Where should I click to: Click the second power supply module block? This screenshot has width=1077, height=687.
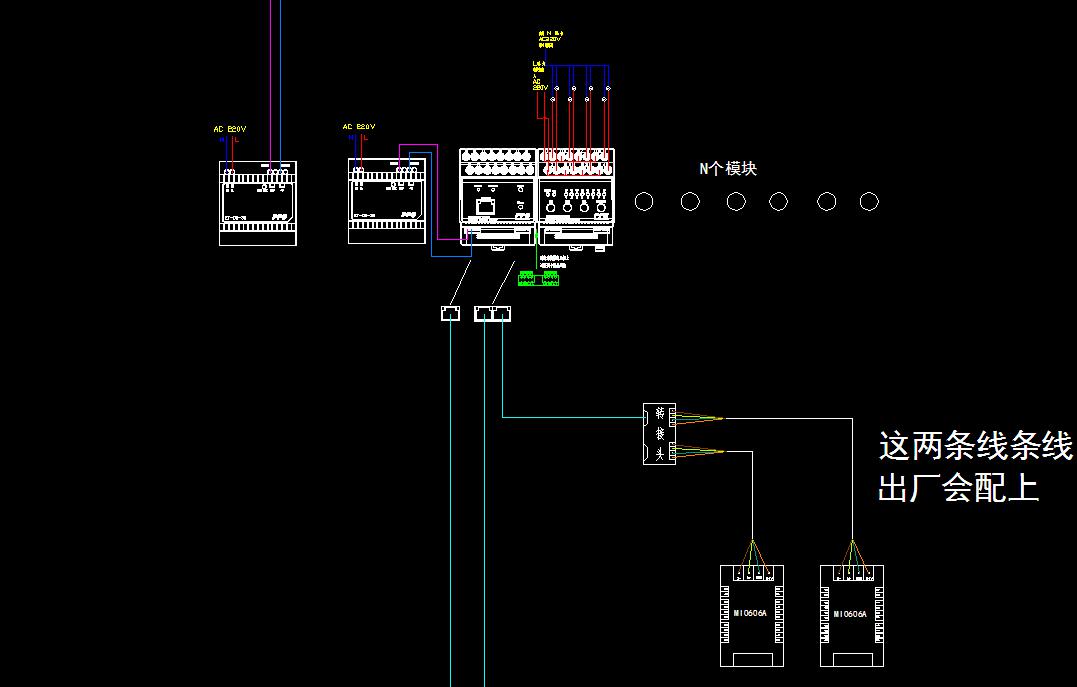(387, 200)
